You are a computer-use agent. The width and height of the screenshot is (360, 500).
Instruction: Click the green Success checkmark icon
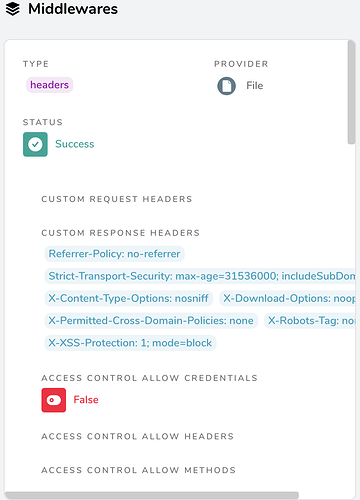pyautogui.click(x=35, y=144)
